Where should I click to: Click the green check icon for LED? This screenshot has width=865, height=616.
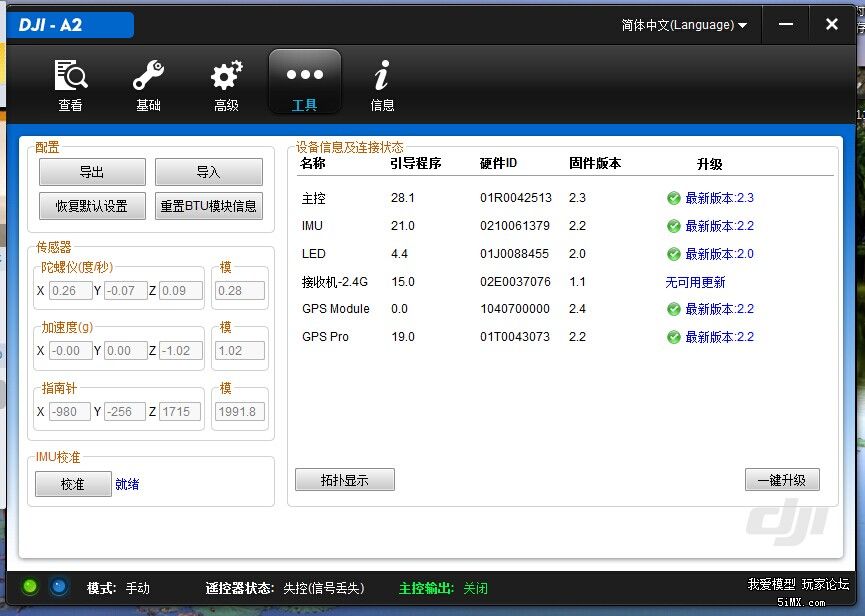point(674,254)
